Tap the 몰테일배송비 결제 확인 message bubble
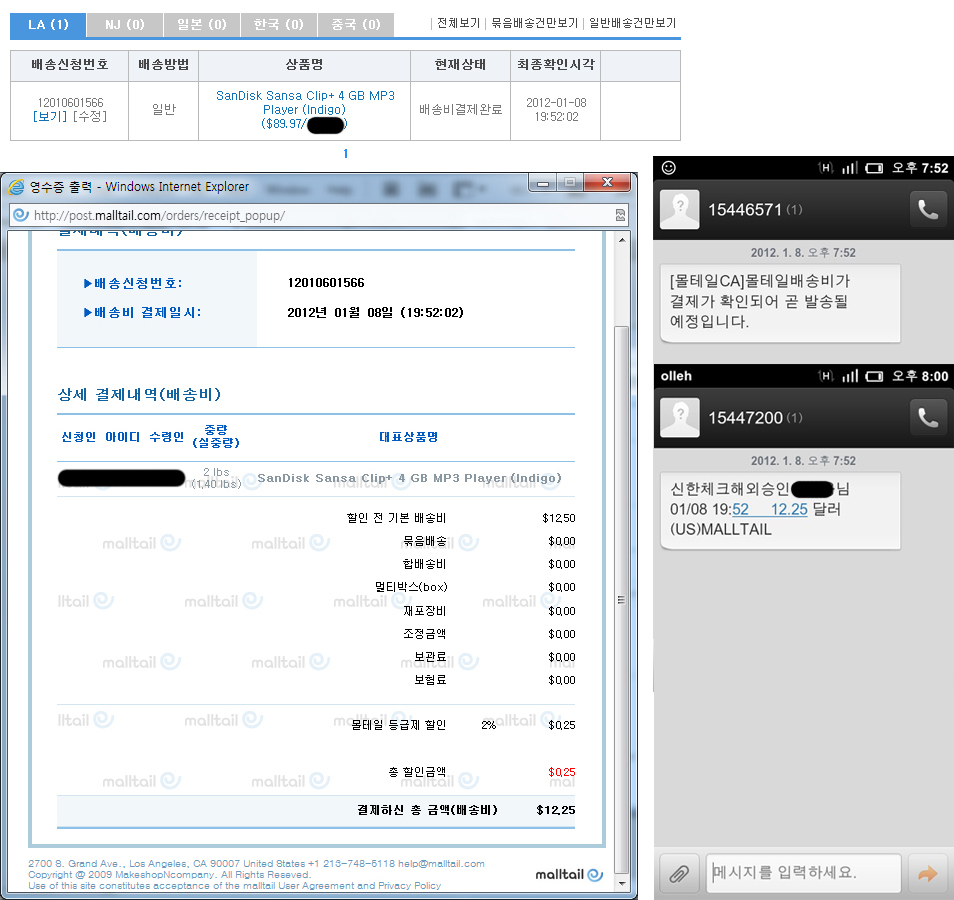954x900 pixels. coord(780,302)
